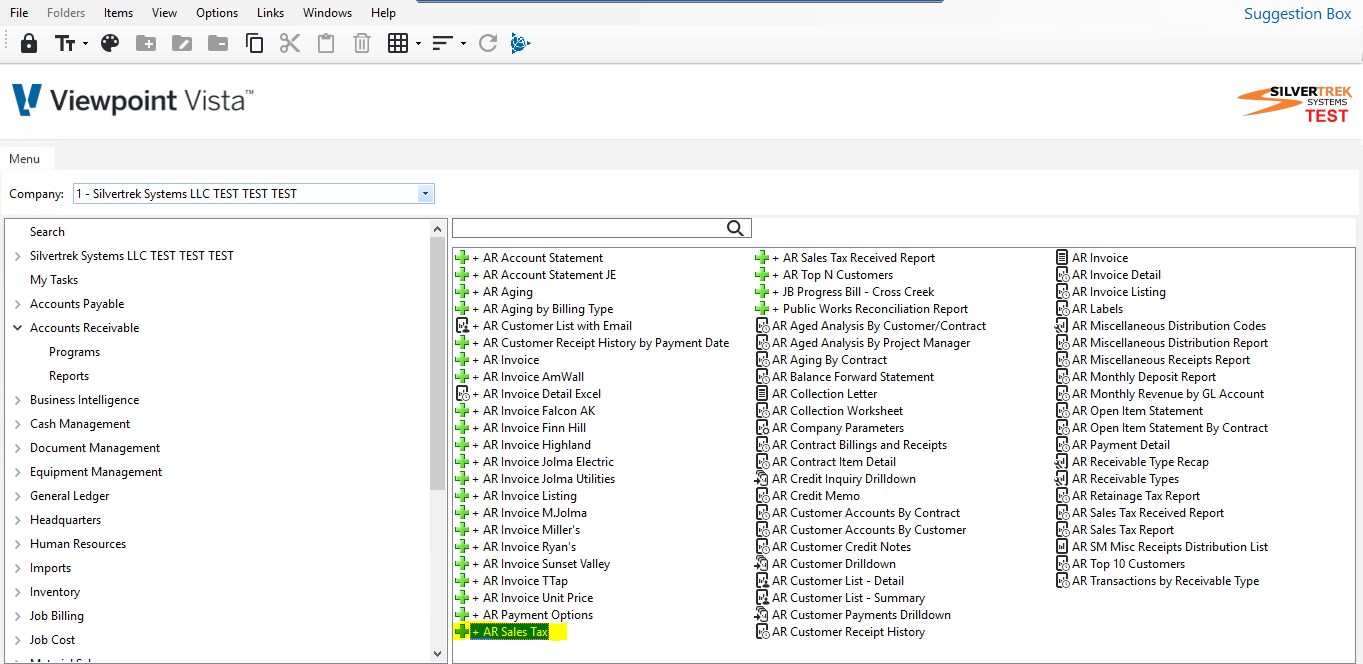Open AR Credit Memo entry
The image size is (1363, 664).
click(816, 496)
